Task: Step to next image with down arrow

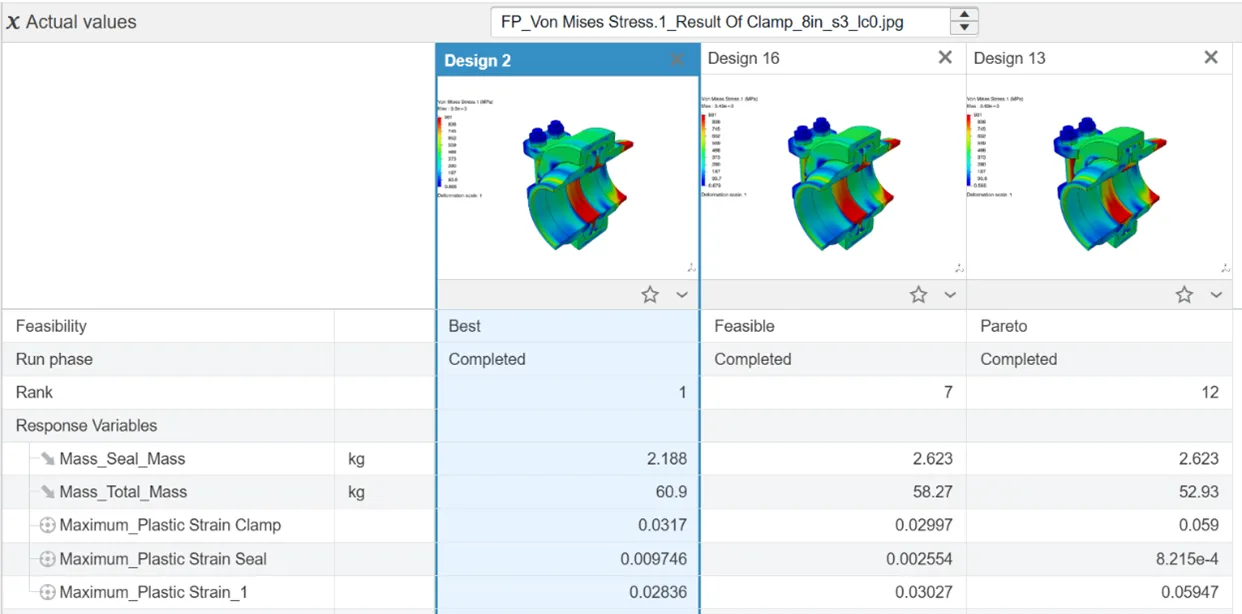Action: click(964, 28)
